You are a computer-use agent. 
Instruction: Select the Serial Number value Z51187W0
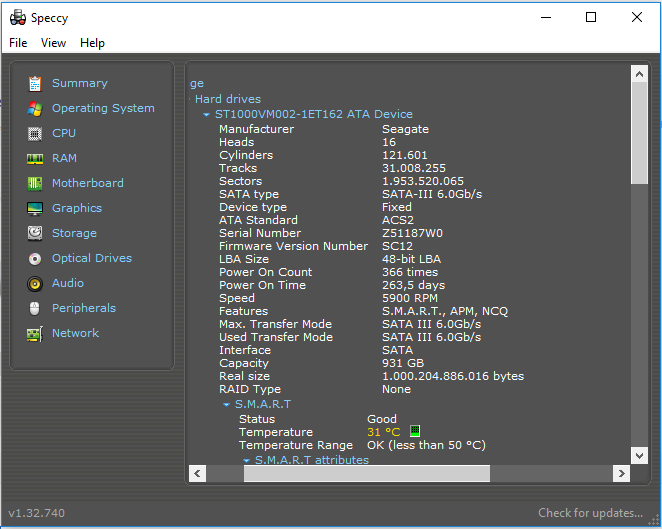click(x=412, y=233)
